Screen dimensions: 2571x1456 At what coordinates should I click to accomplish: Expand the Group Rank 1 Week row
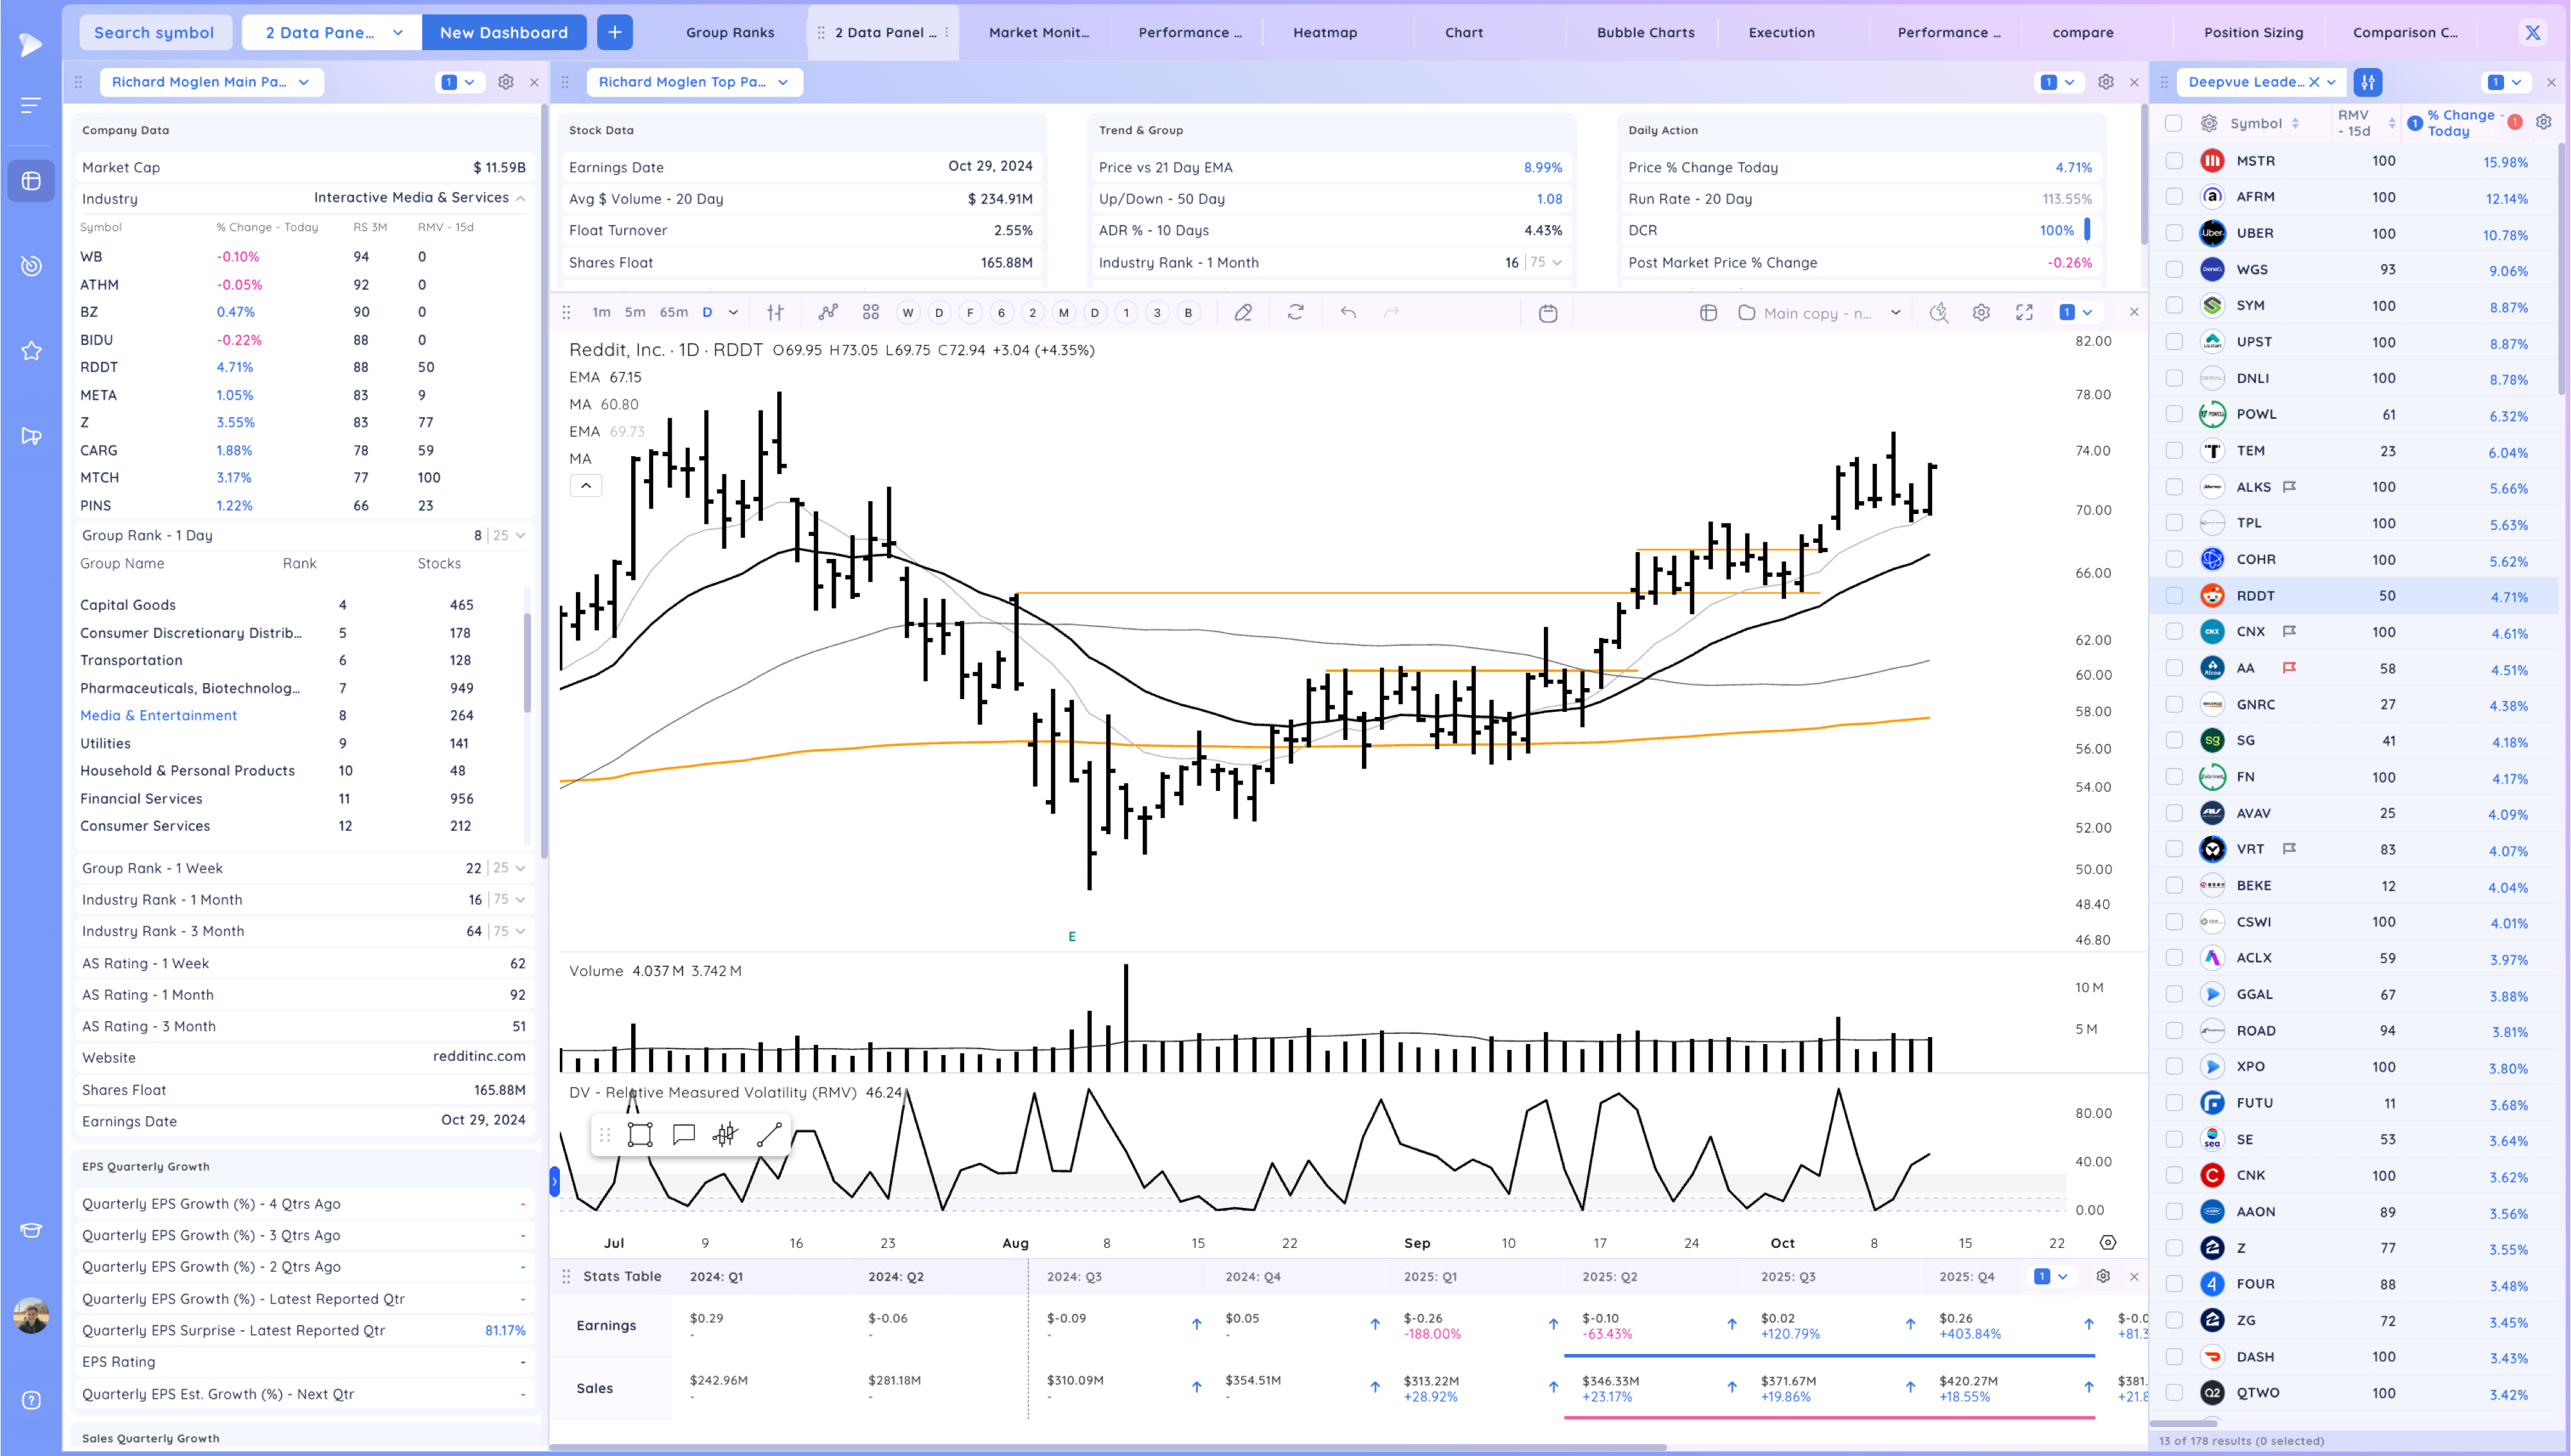(520, 868)
